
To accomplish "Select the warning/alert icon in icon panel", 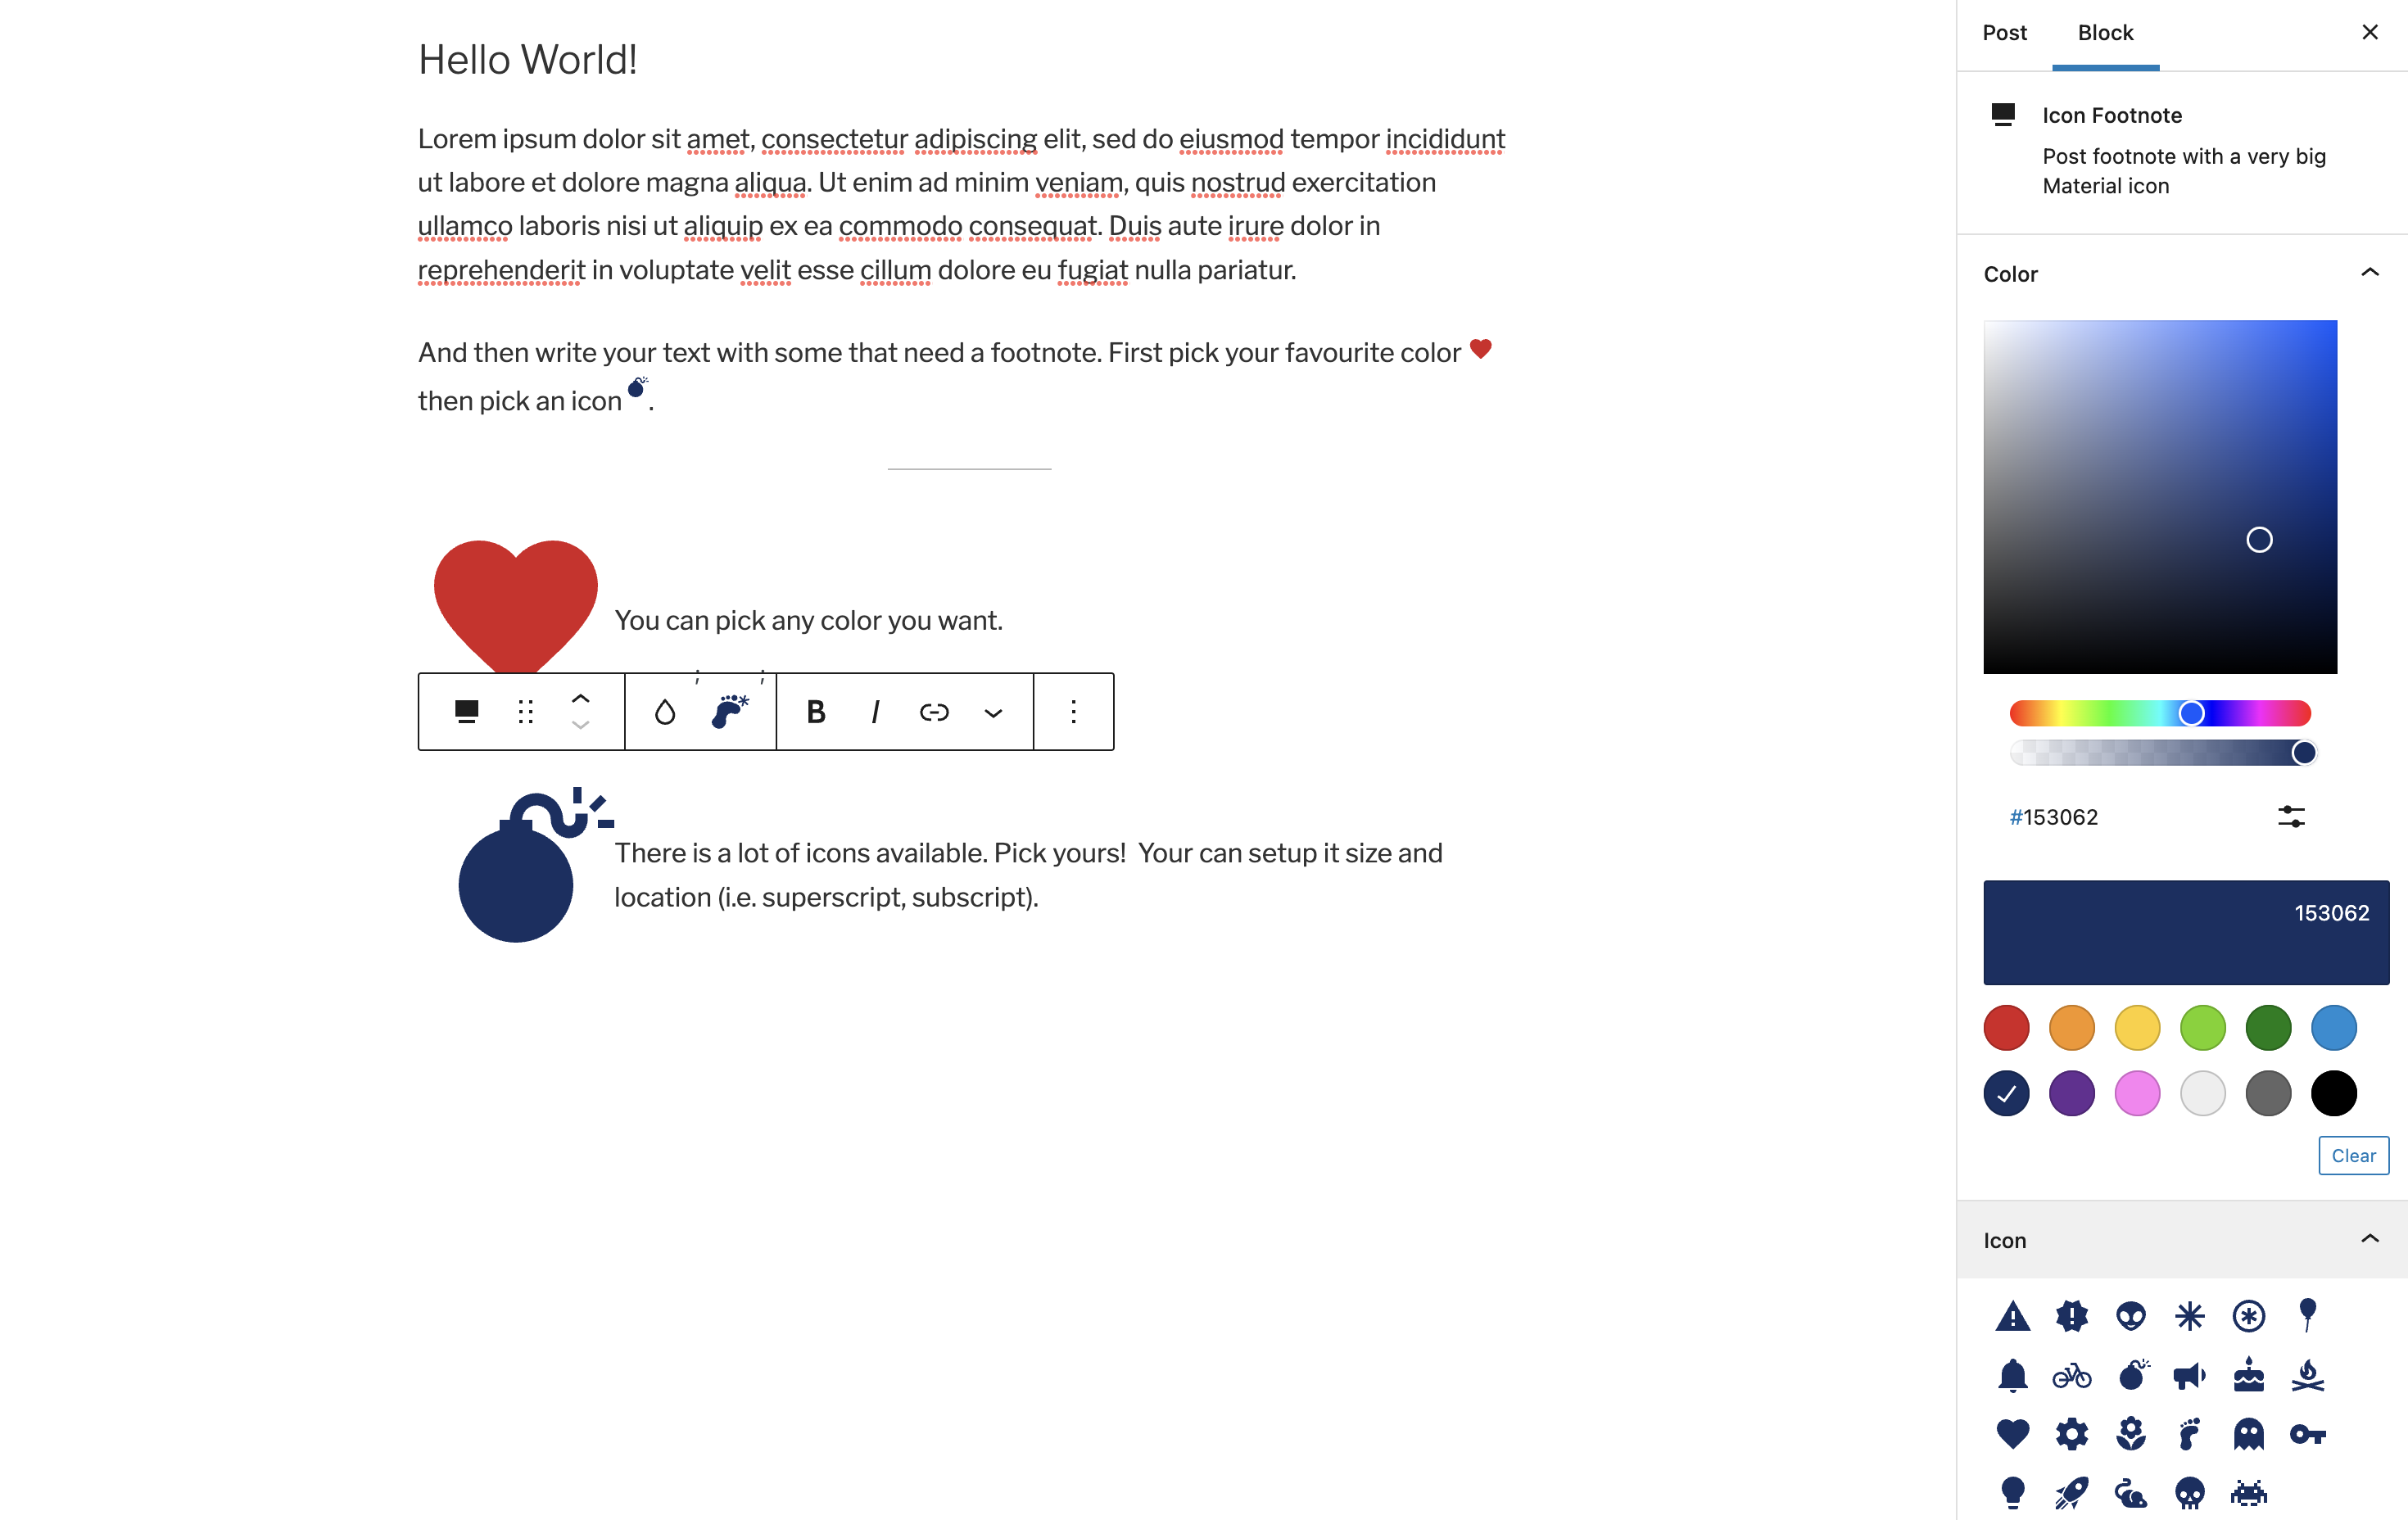I will coord(2012,1315).
